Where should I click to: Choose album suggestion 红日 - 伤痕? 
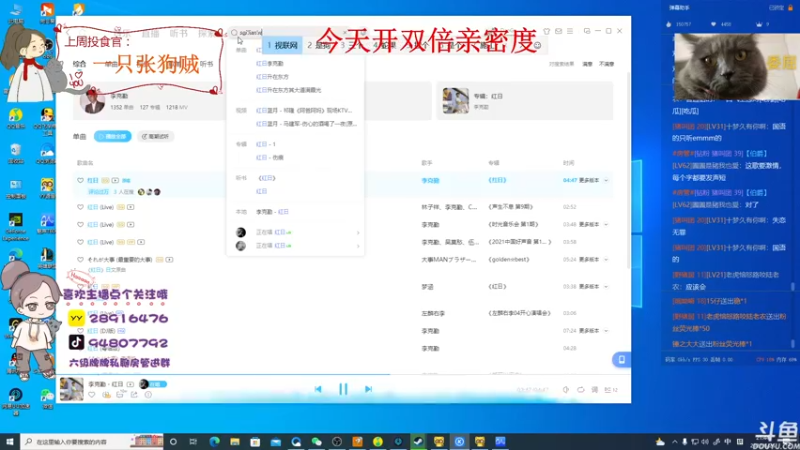pyautogui.click(x=269, y=158)
